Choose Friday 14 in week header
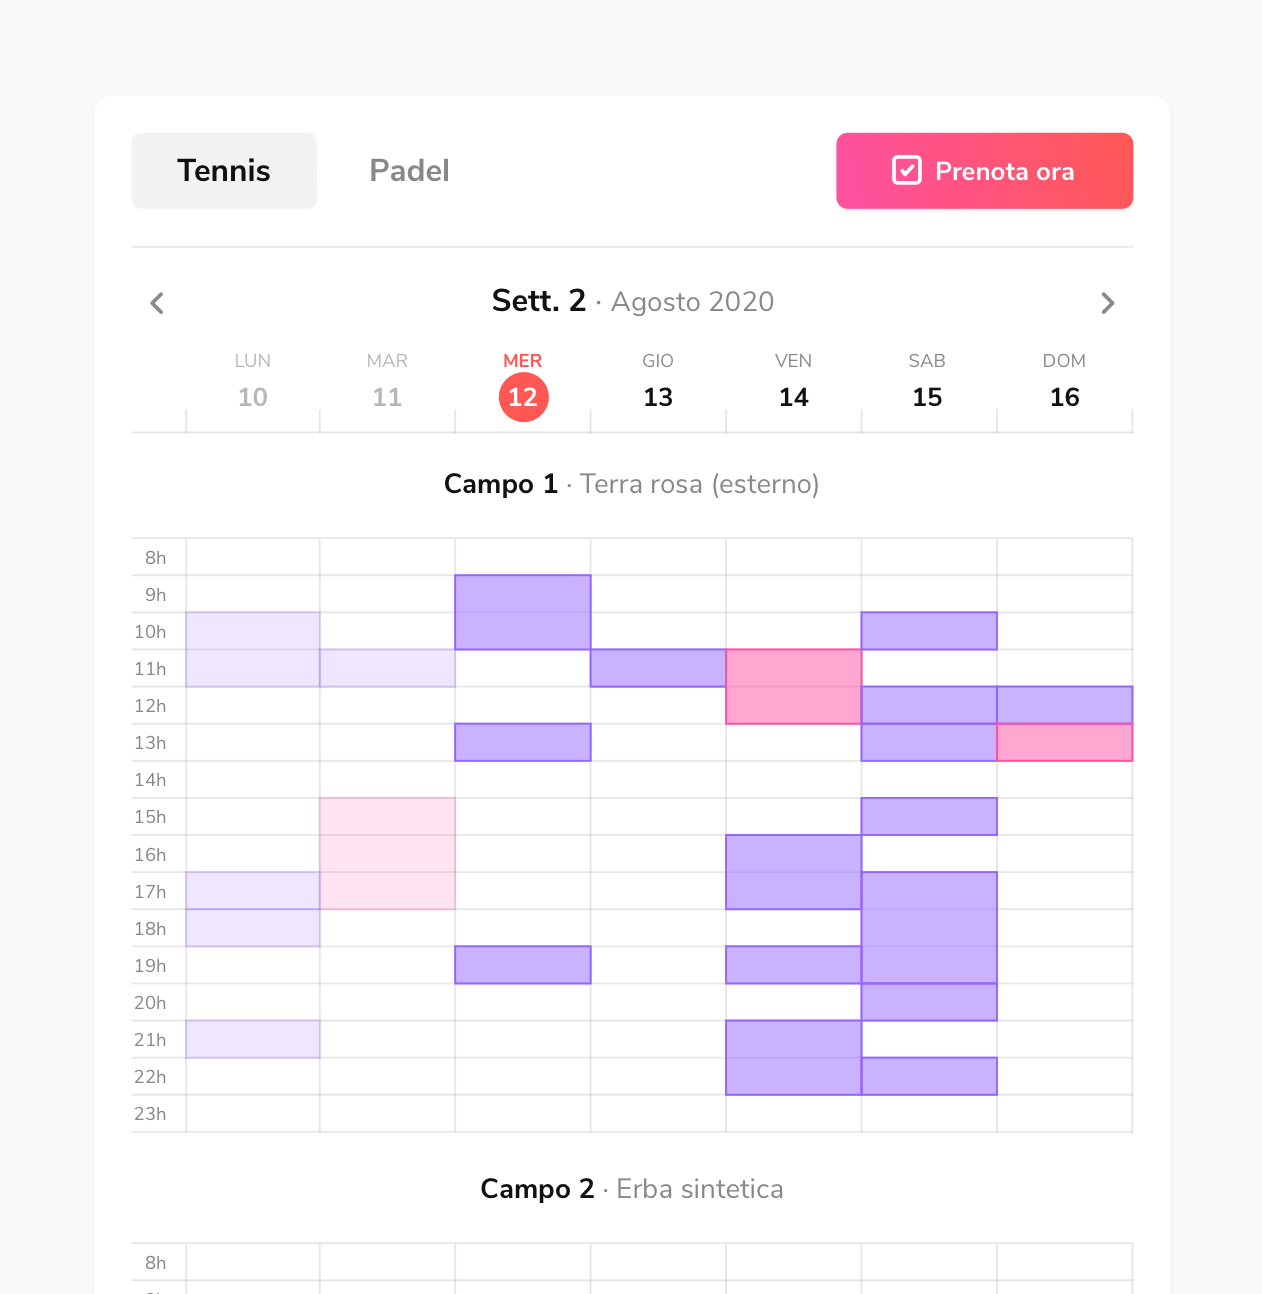The height and width of the screenshot is (1294, 1262). 793,397
